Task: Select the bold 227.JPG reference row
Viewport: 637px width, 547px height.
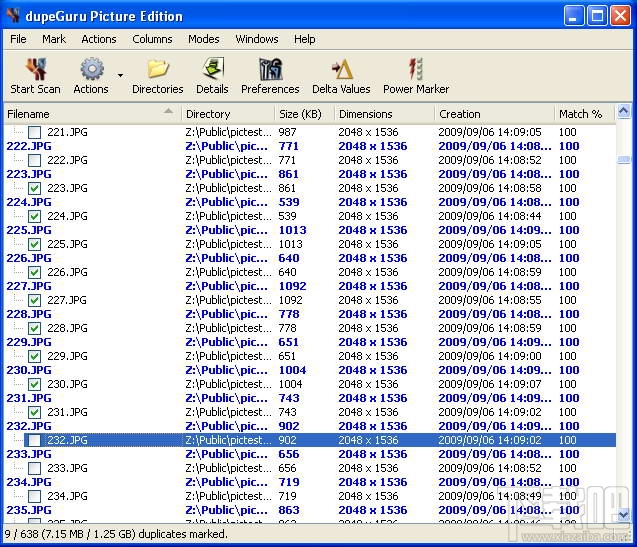Action: (x=29, y=286)
